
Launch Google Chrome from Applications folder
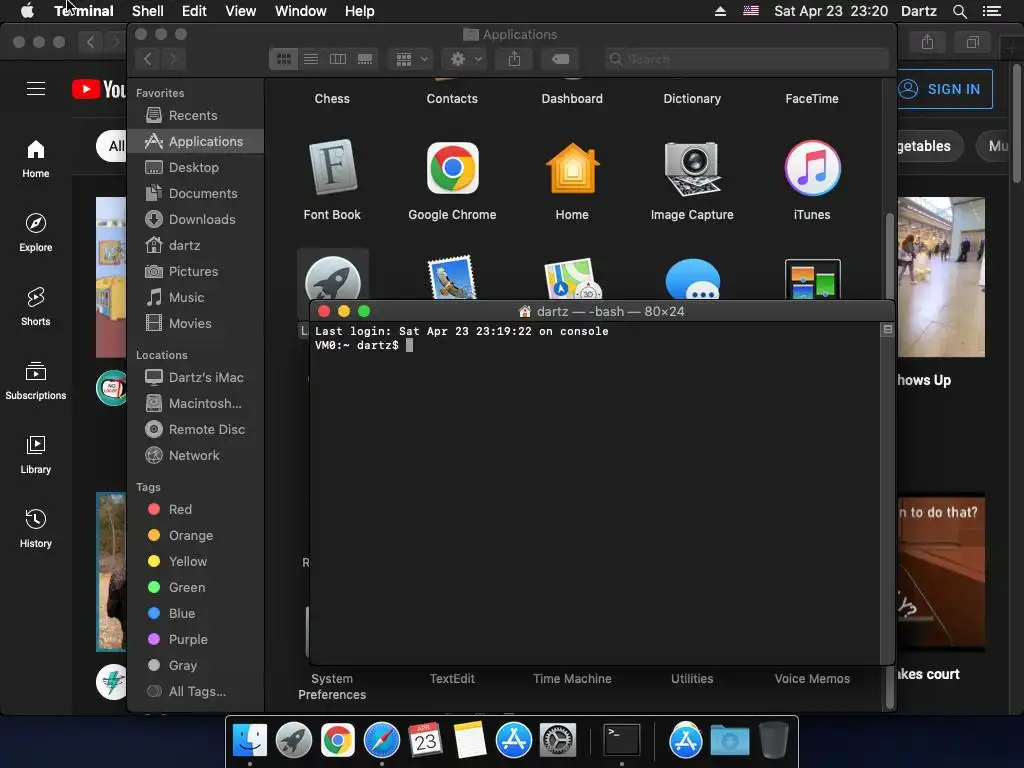click(452, 168)
